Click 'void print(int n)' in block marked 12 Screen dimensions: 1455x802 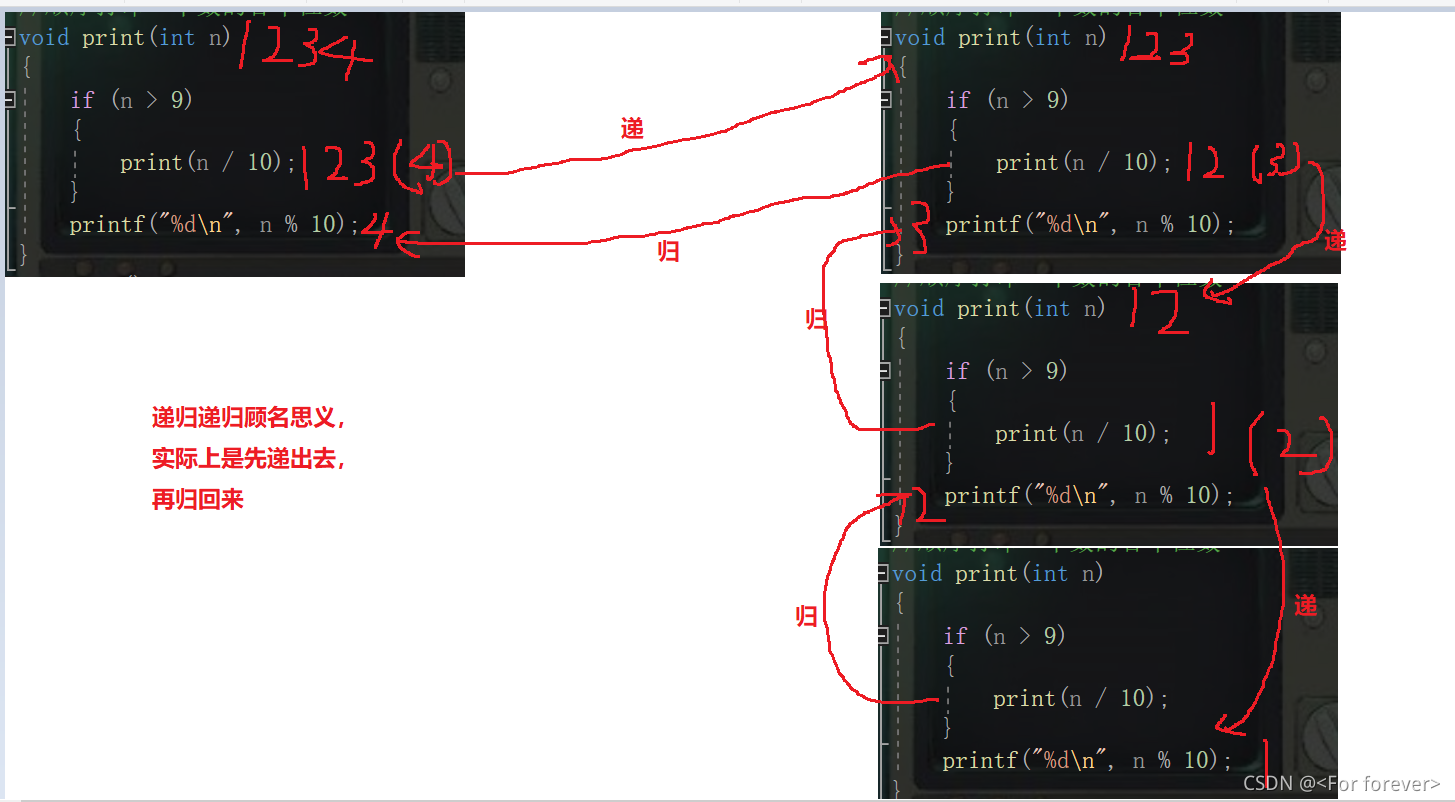[x=1000, y=309]
